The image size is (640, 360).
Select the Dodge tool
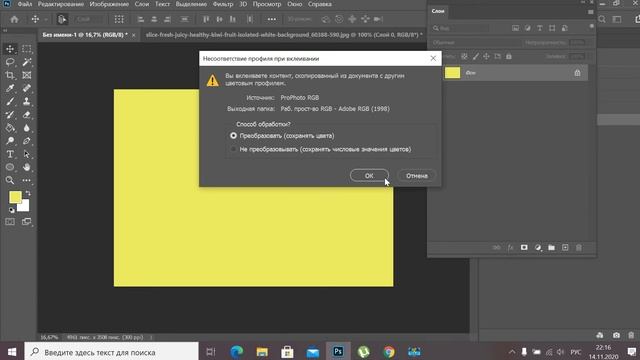[10, 141]
